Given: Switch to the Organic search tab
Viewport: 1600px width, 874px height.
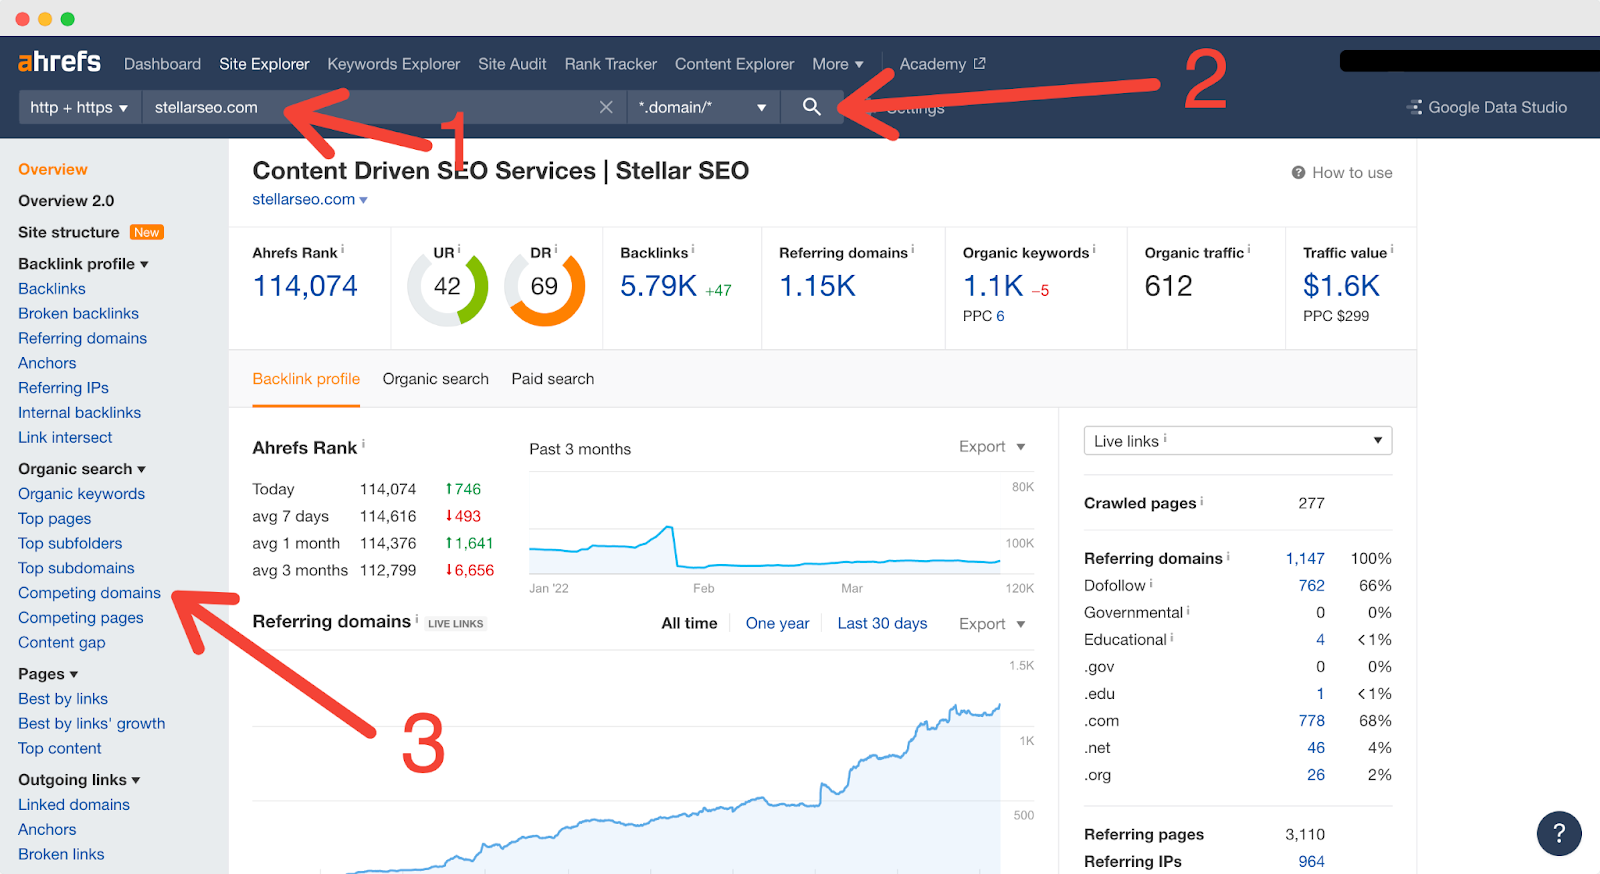Looking at the screenshot, I should click(436, 379).
